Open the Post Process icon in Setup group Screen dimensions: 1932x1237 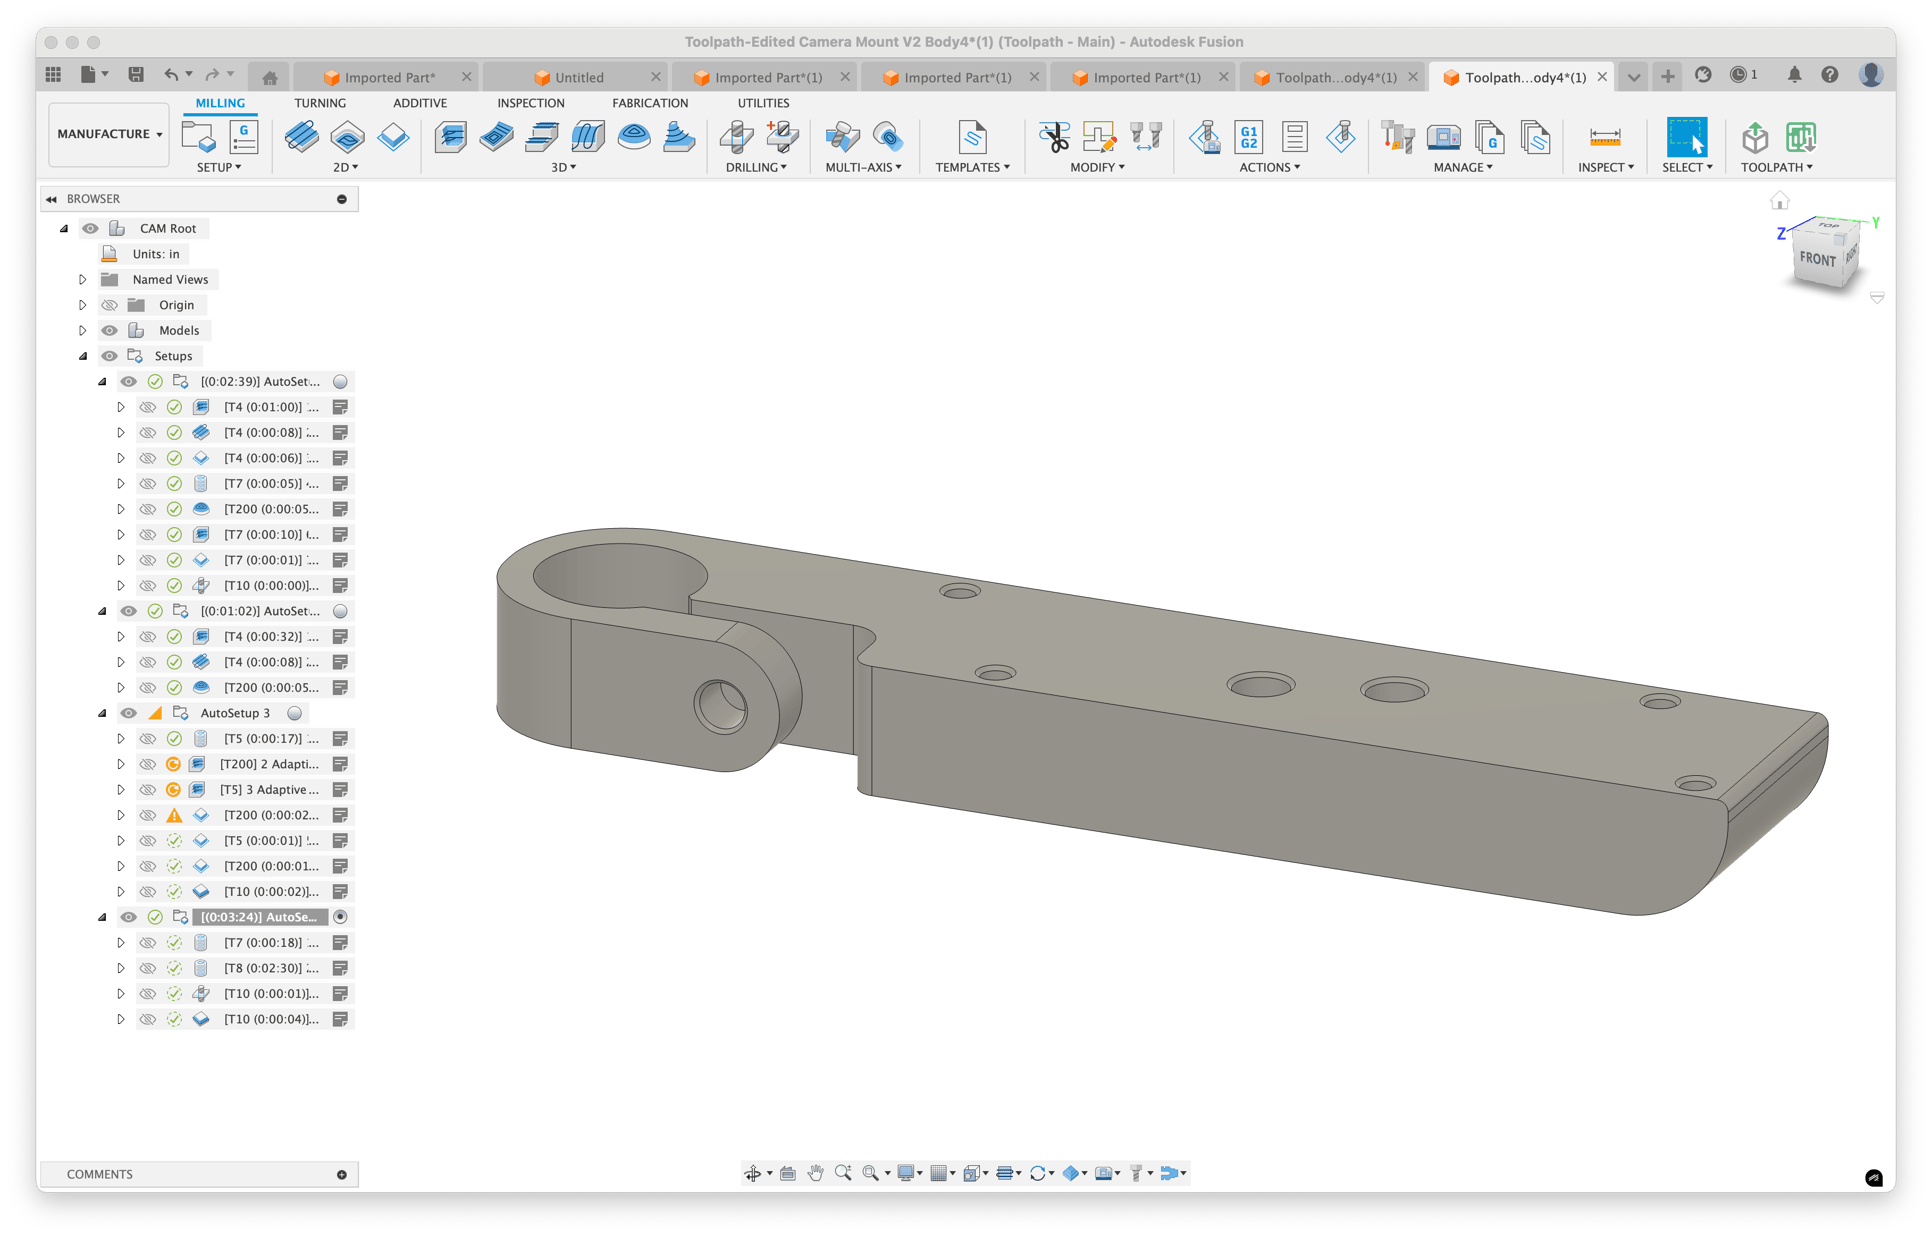[x=243, y=137]
